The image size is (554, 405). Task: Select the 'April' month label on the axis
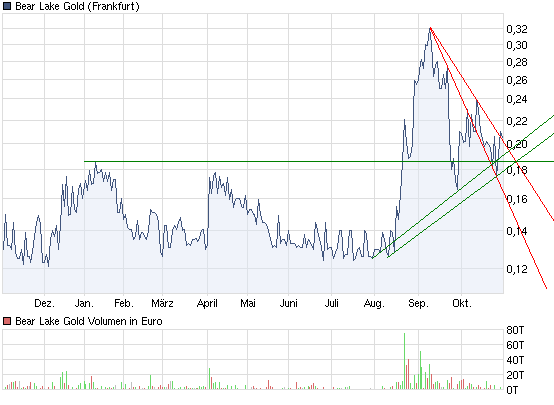tap(207, 304)
